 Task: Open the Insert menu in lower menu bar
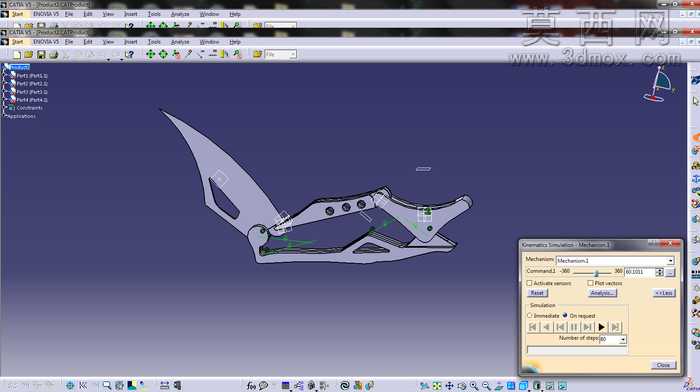[130, 42]
